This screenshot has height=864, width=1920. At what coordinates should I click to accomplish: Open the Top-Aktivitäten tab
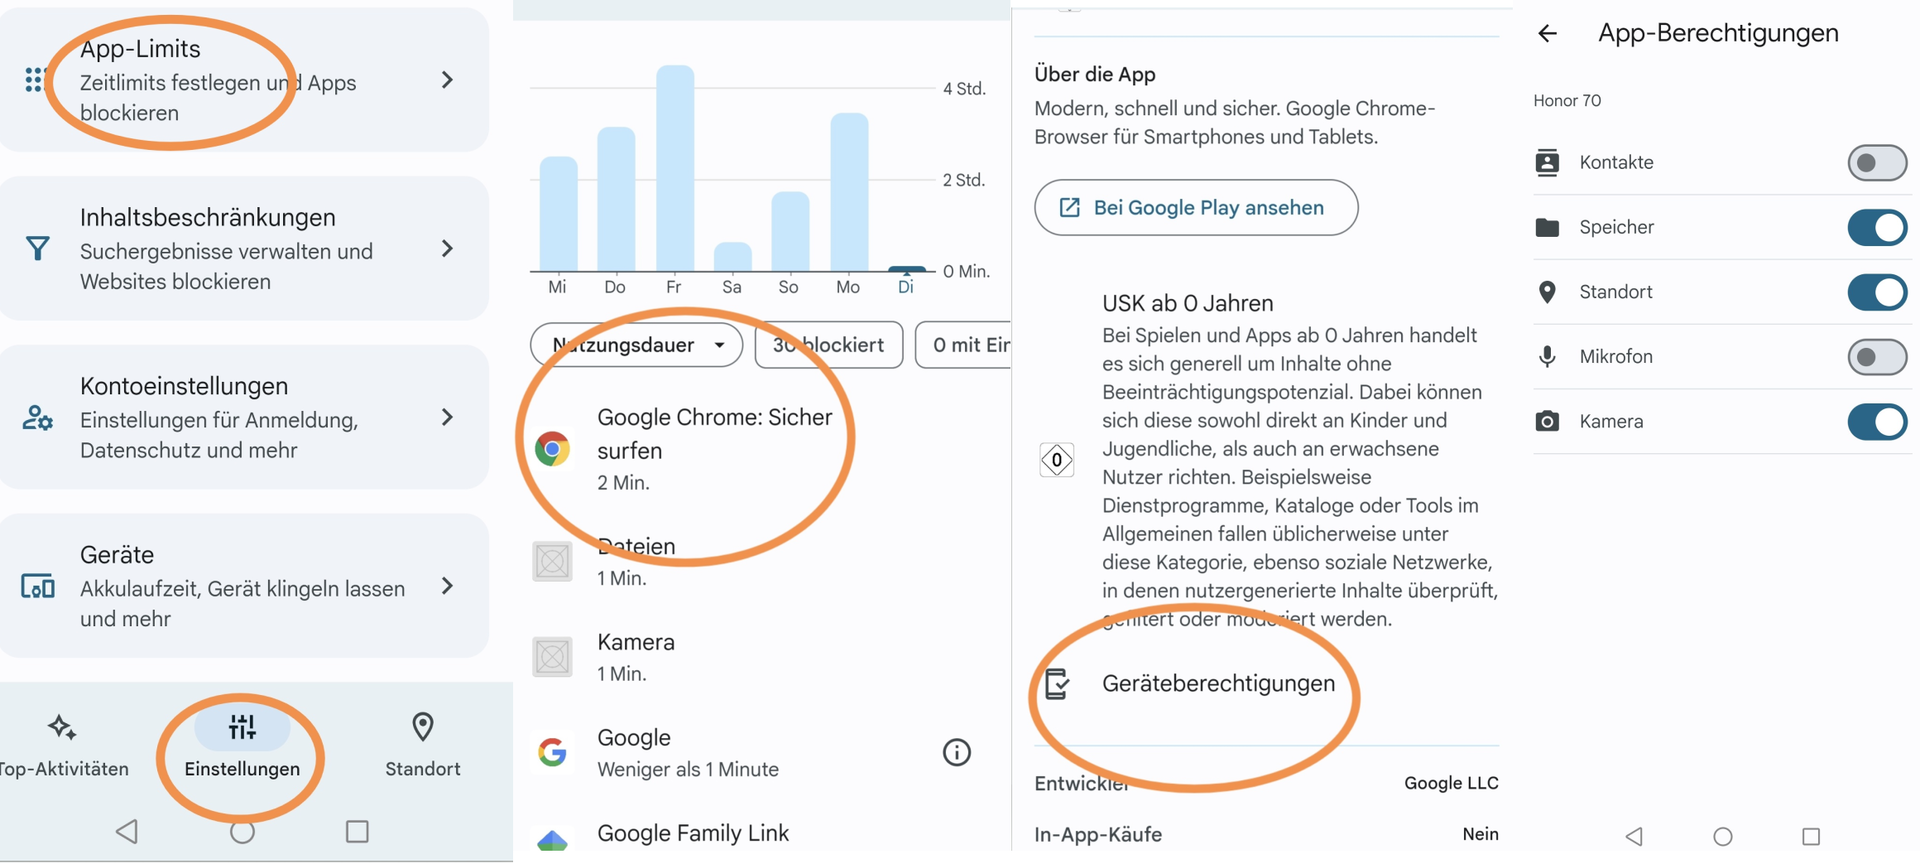[63, 745]
